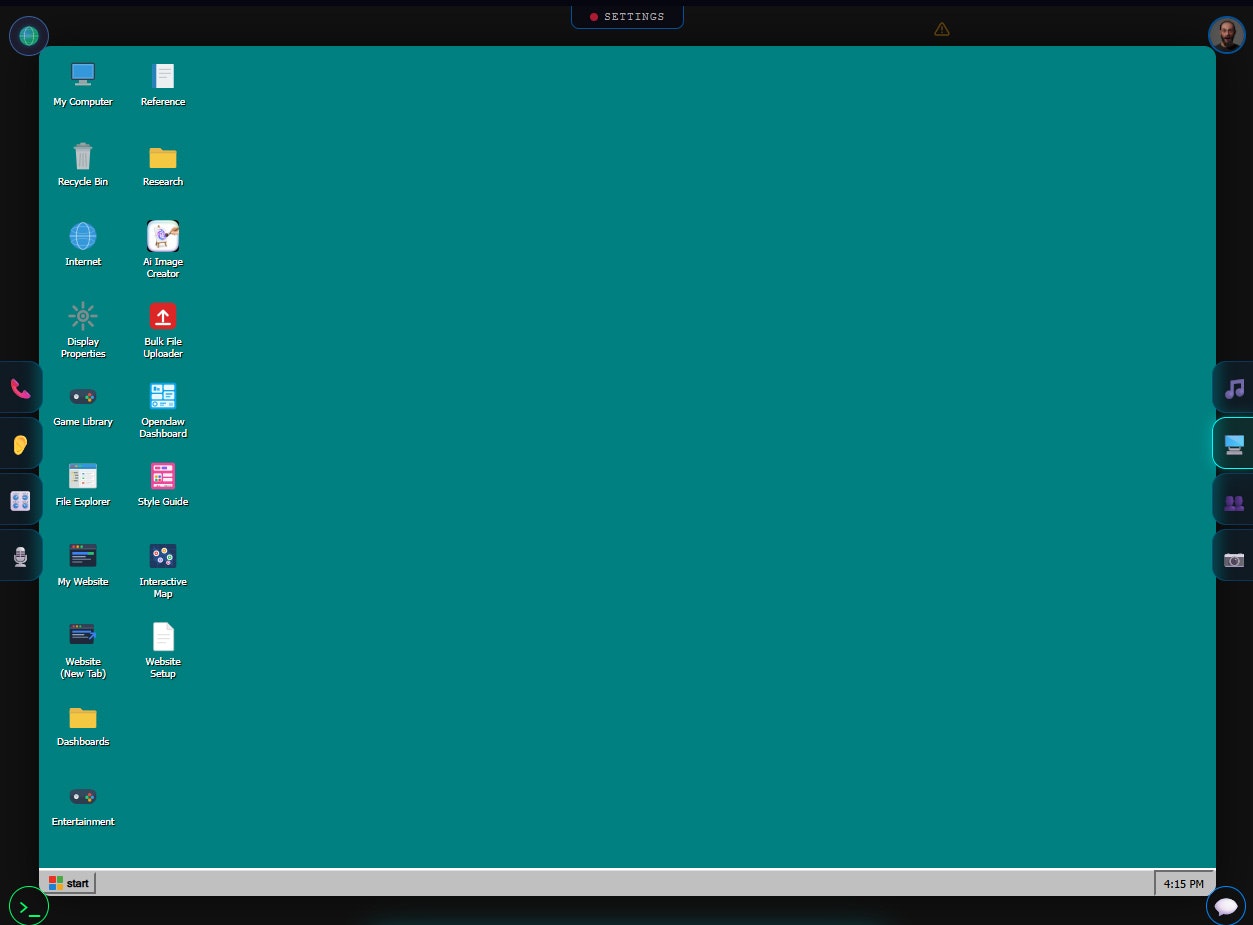The image size is (1253, 925).
Task: Select the camera icon in the right sidebar
Action: pos(1233,559)
